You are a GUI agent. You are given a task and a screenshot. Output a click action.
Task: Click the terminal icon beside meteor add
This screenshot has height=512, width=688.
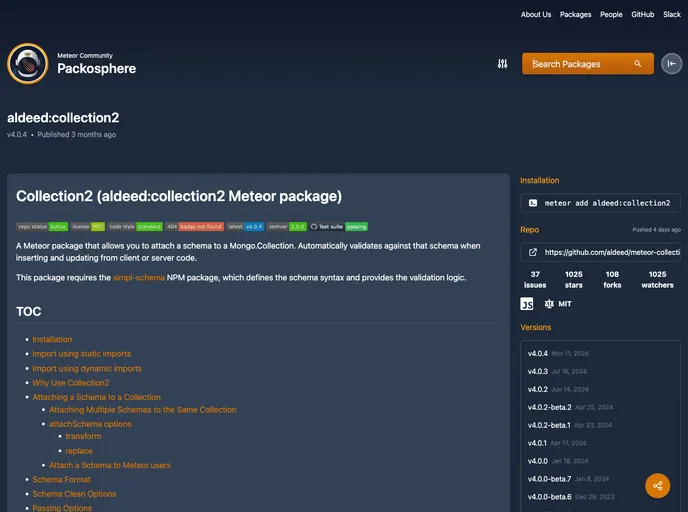(533, 203)
